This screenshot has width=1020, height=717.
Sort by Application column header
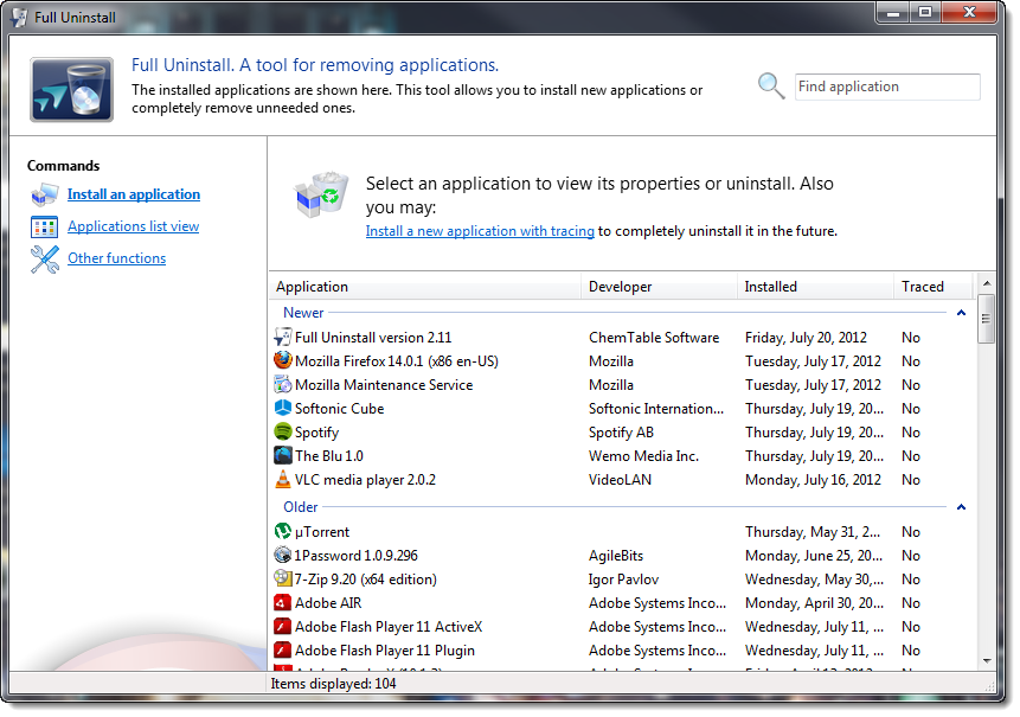[425, 286]
